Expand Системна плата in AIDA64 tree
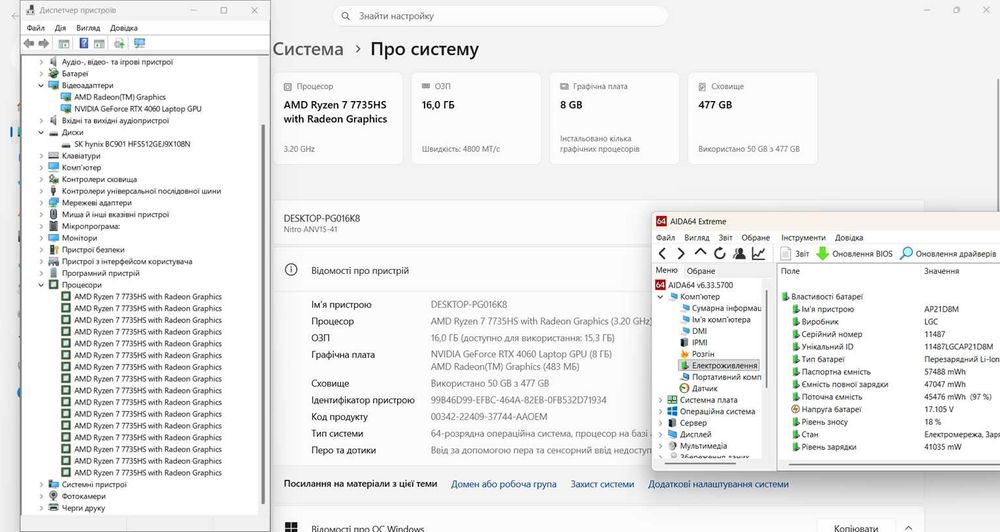 click(661, 400)
